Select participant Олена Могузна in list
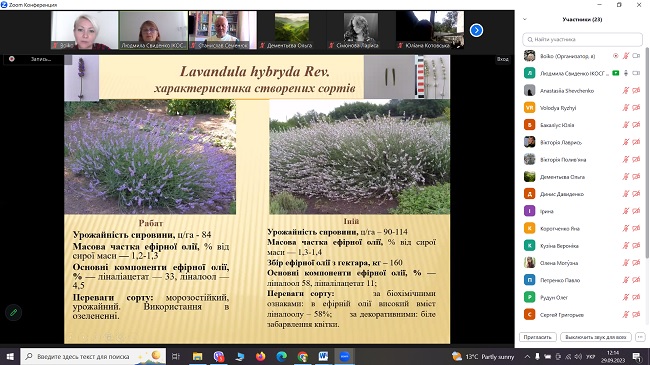The width and height of the screenshot is (650, 365). pyautogui.click(x=582, y=263)
